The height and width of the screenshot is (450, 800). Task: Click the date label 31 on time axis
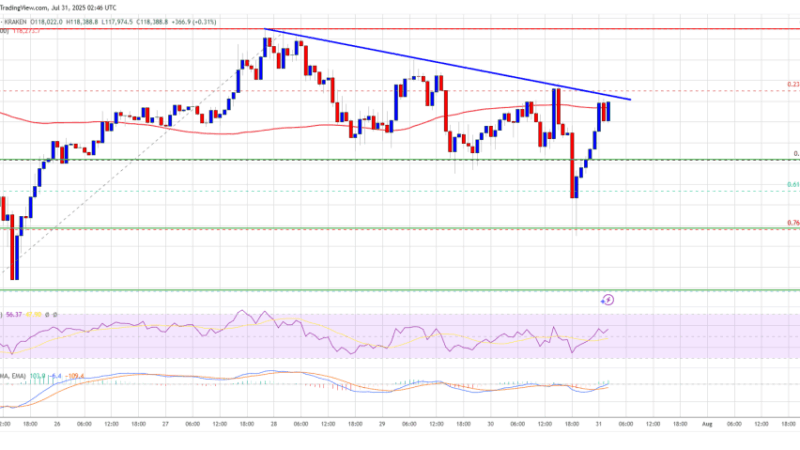point(599,424)
